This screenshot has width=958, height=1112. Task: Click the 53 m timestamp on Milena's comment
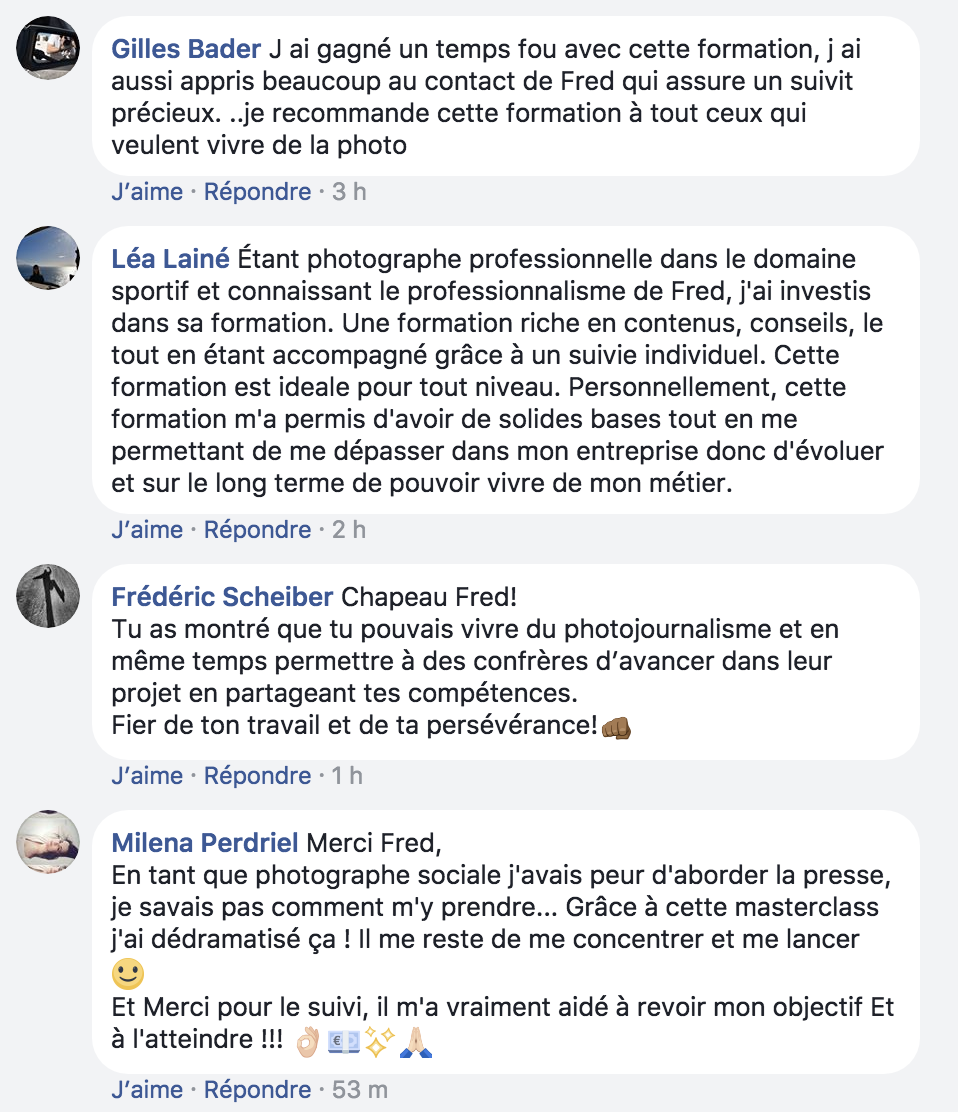(360, 1089)
